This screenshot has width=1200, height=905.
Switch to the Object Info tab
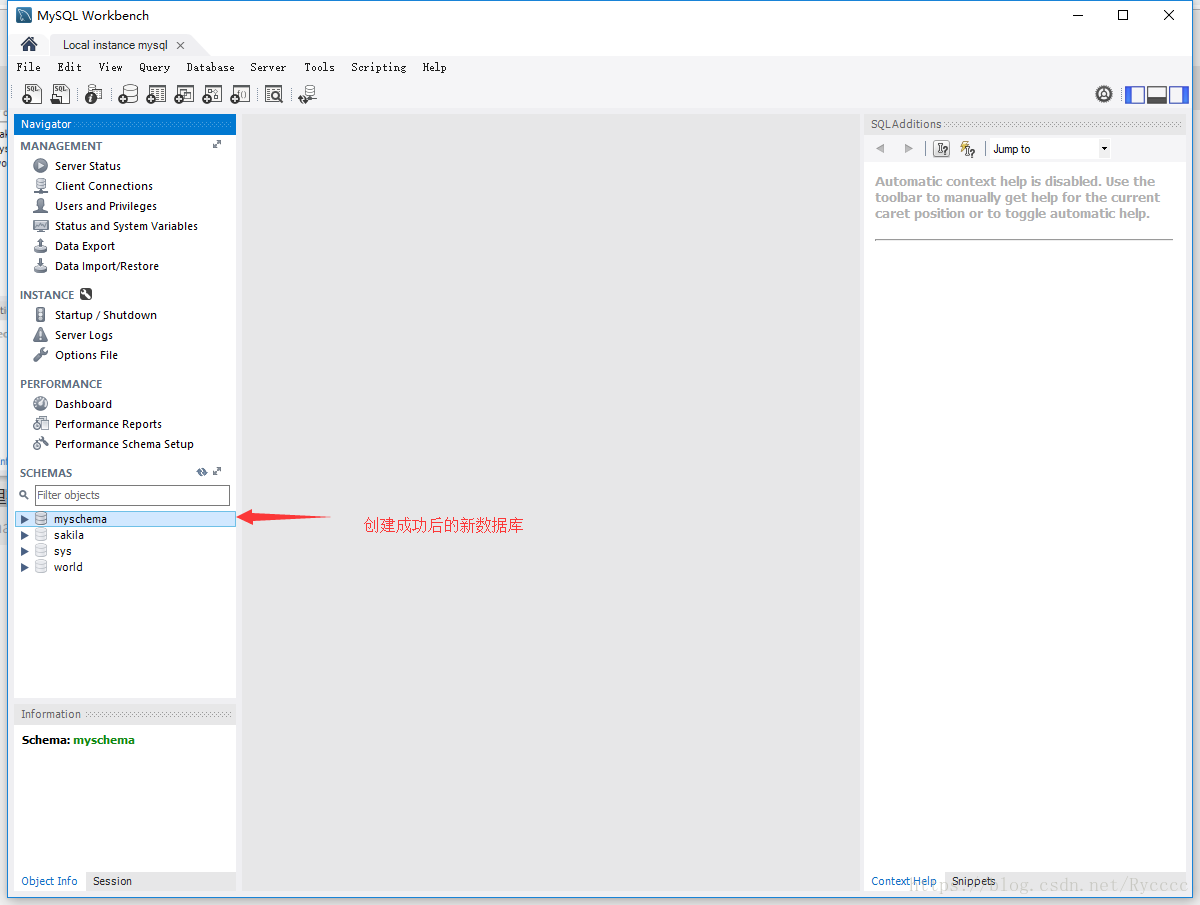coord(49,881)
